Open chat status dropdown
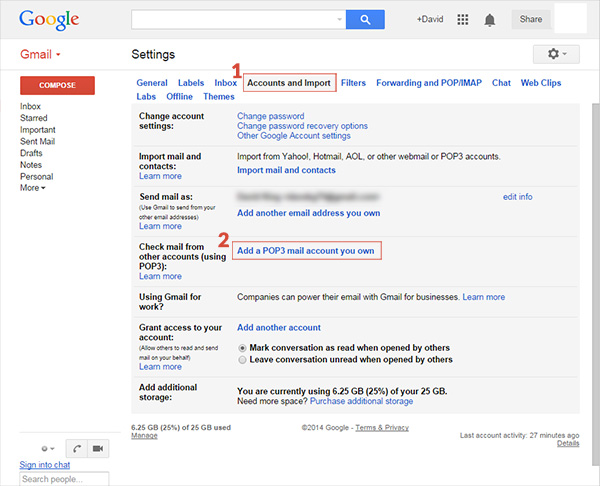 (x=44, y=450)
